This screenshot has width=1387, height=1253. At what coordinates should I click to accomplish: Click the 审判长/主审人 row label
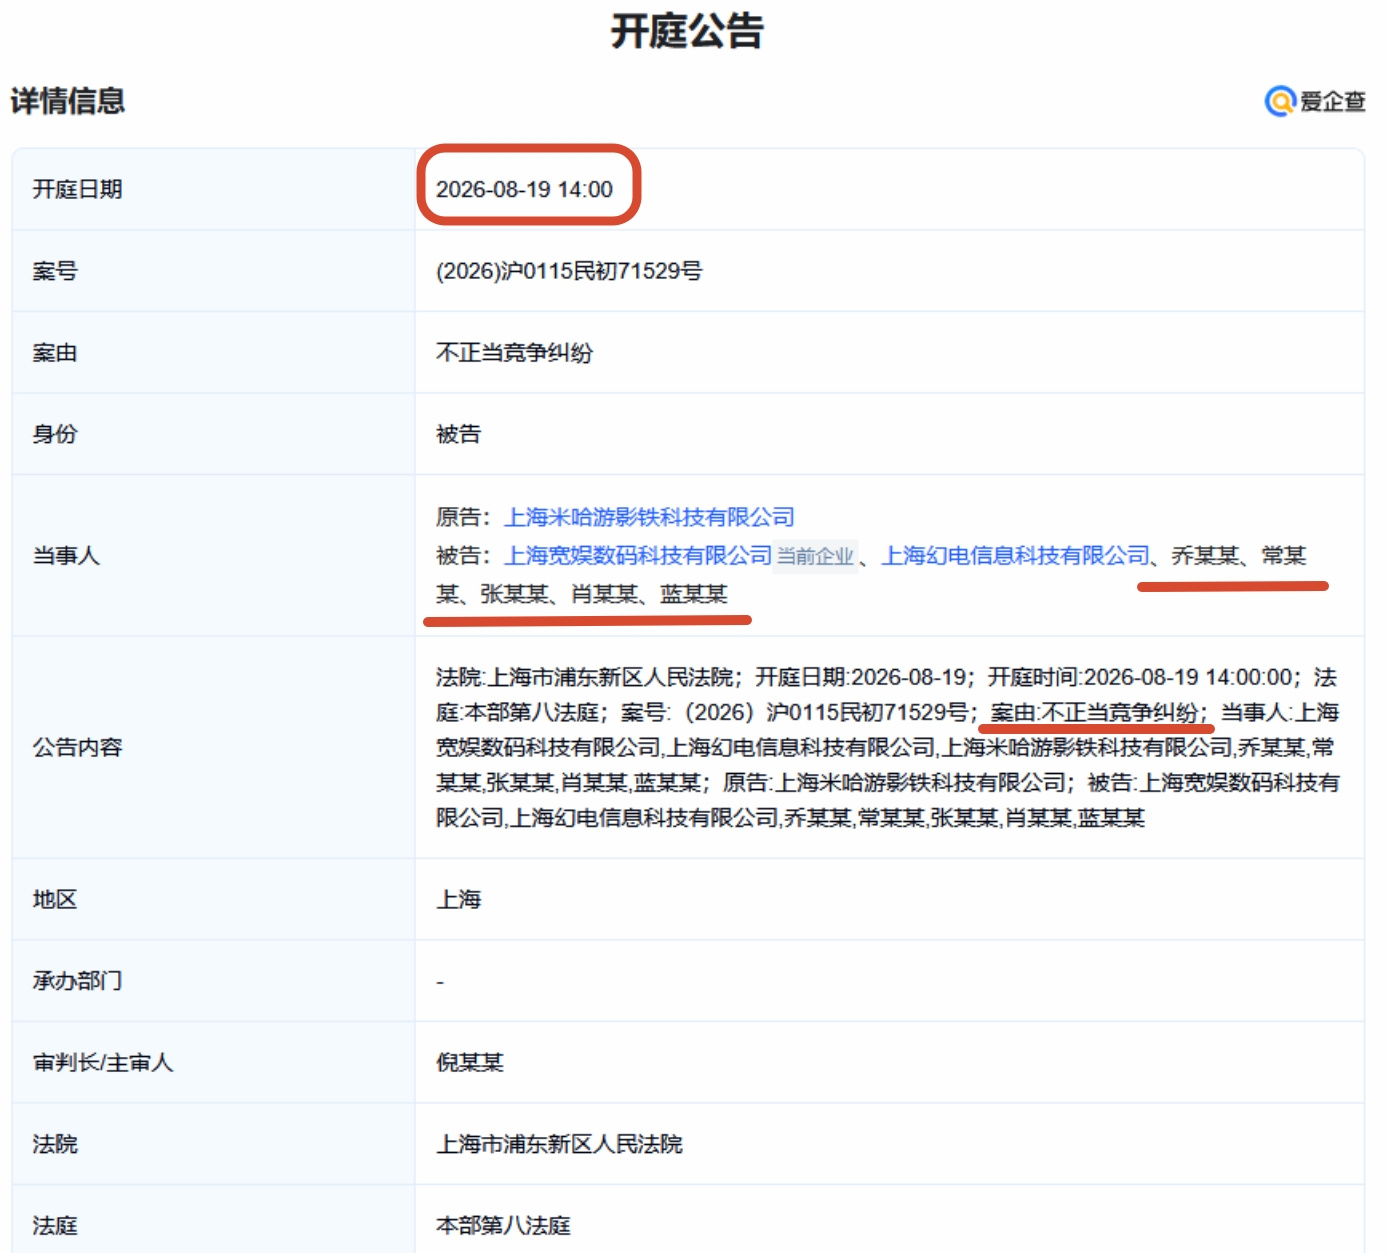pos(103,1062)
